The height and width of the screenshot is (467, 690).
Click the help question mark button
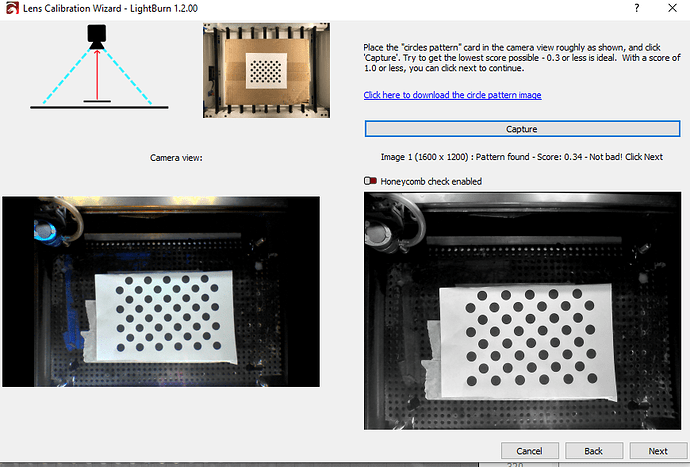pyautogui.click(x=636, y=8)
